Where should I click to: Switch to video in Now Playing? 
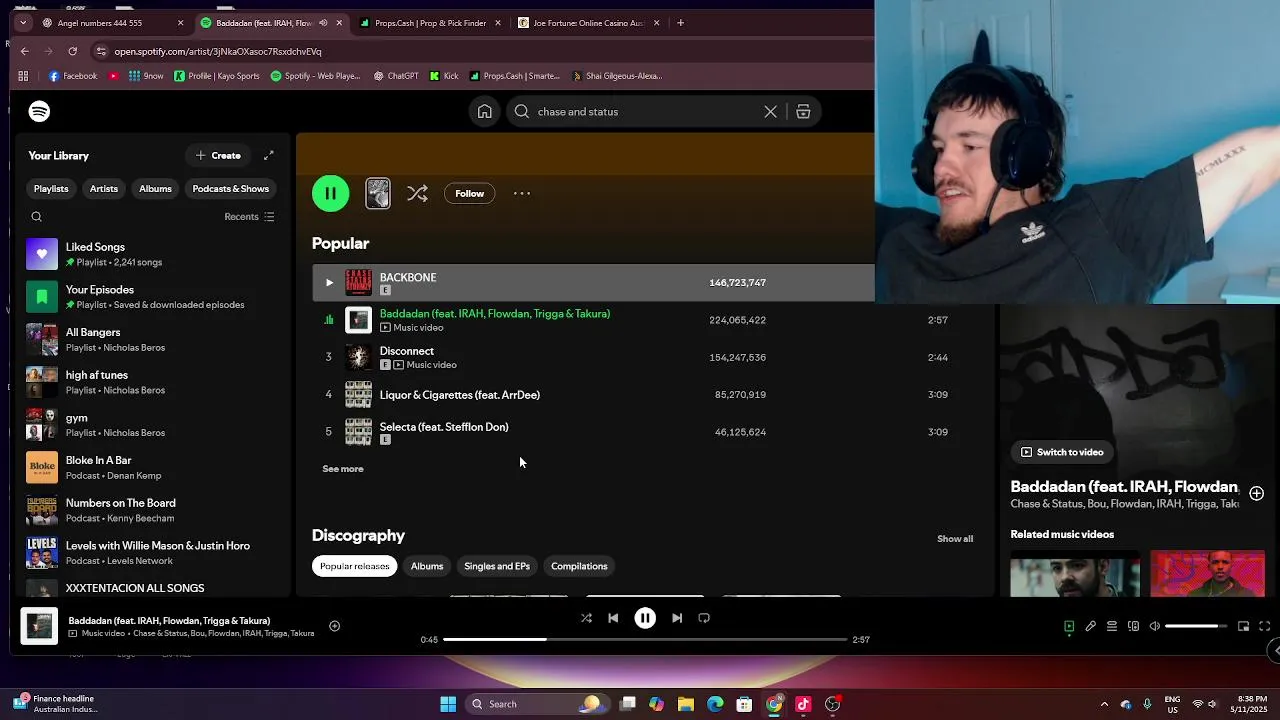pyautogui.click(x=1062, y=452)
